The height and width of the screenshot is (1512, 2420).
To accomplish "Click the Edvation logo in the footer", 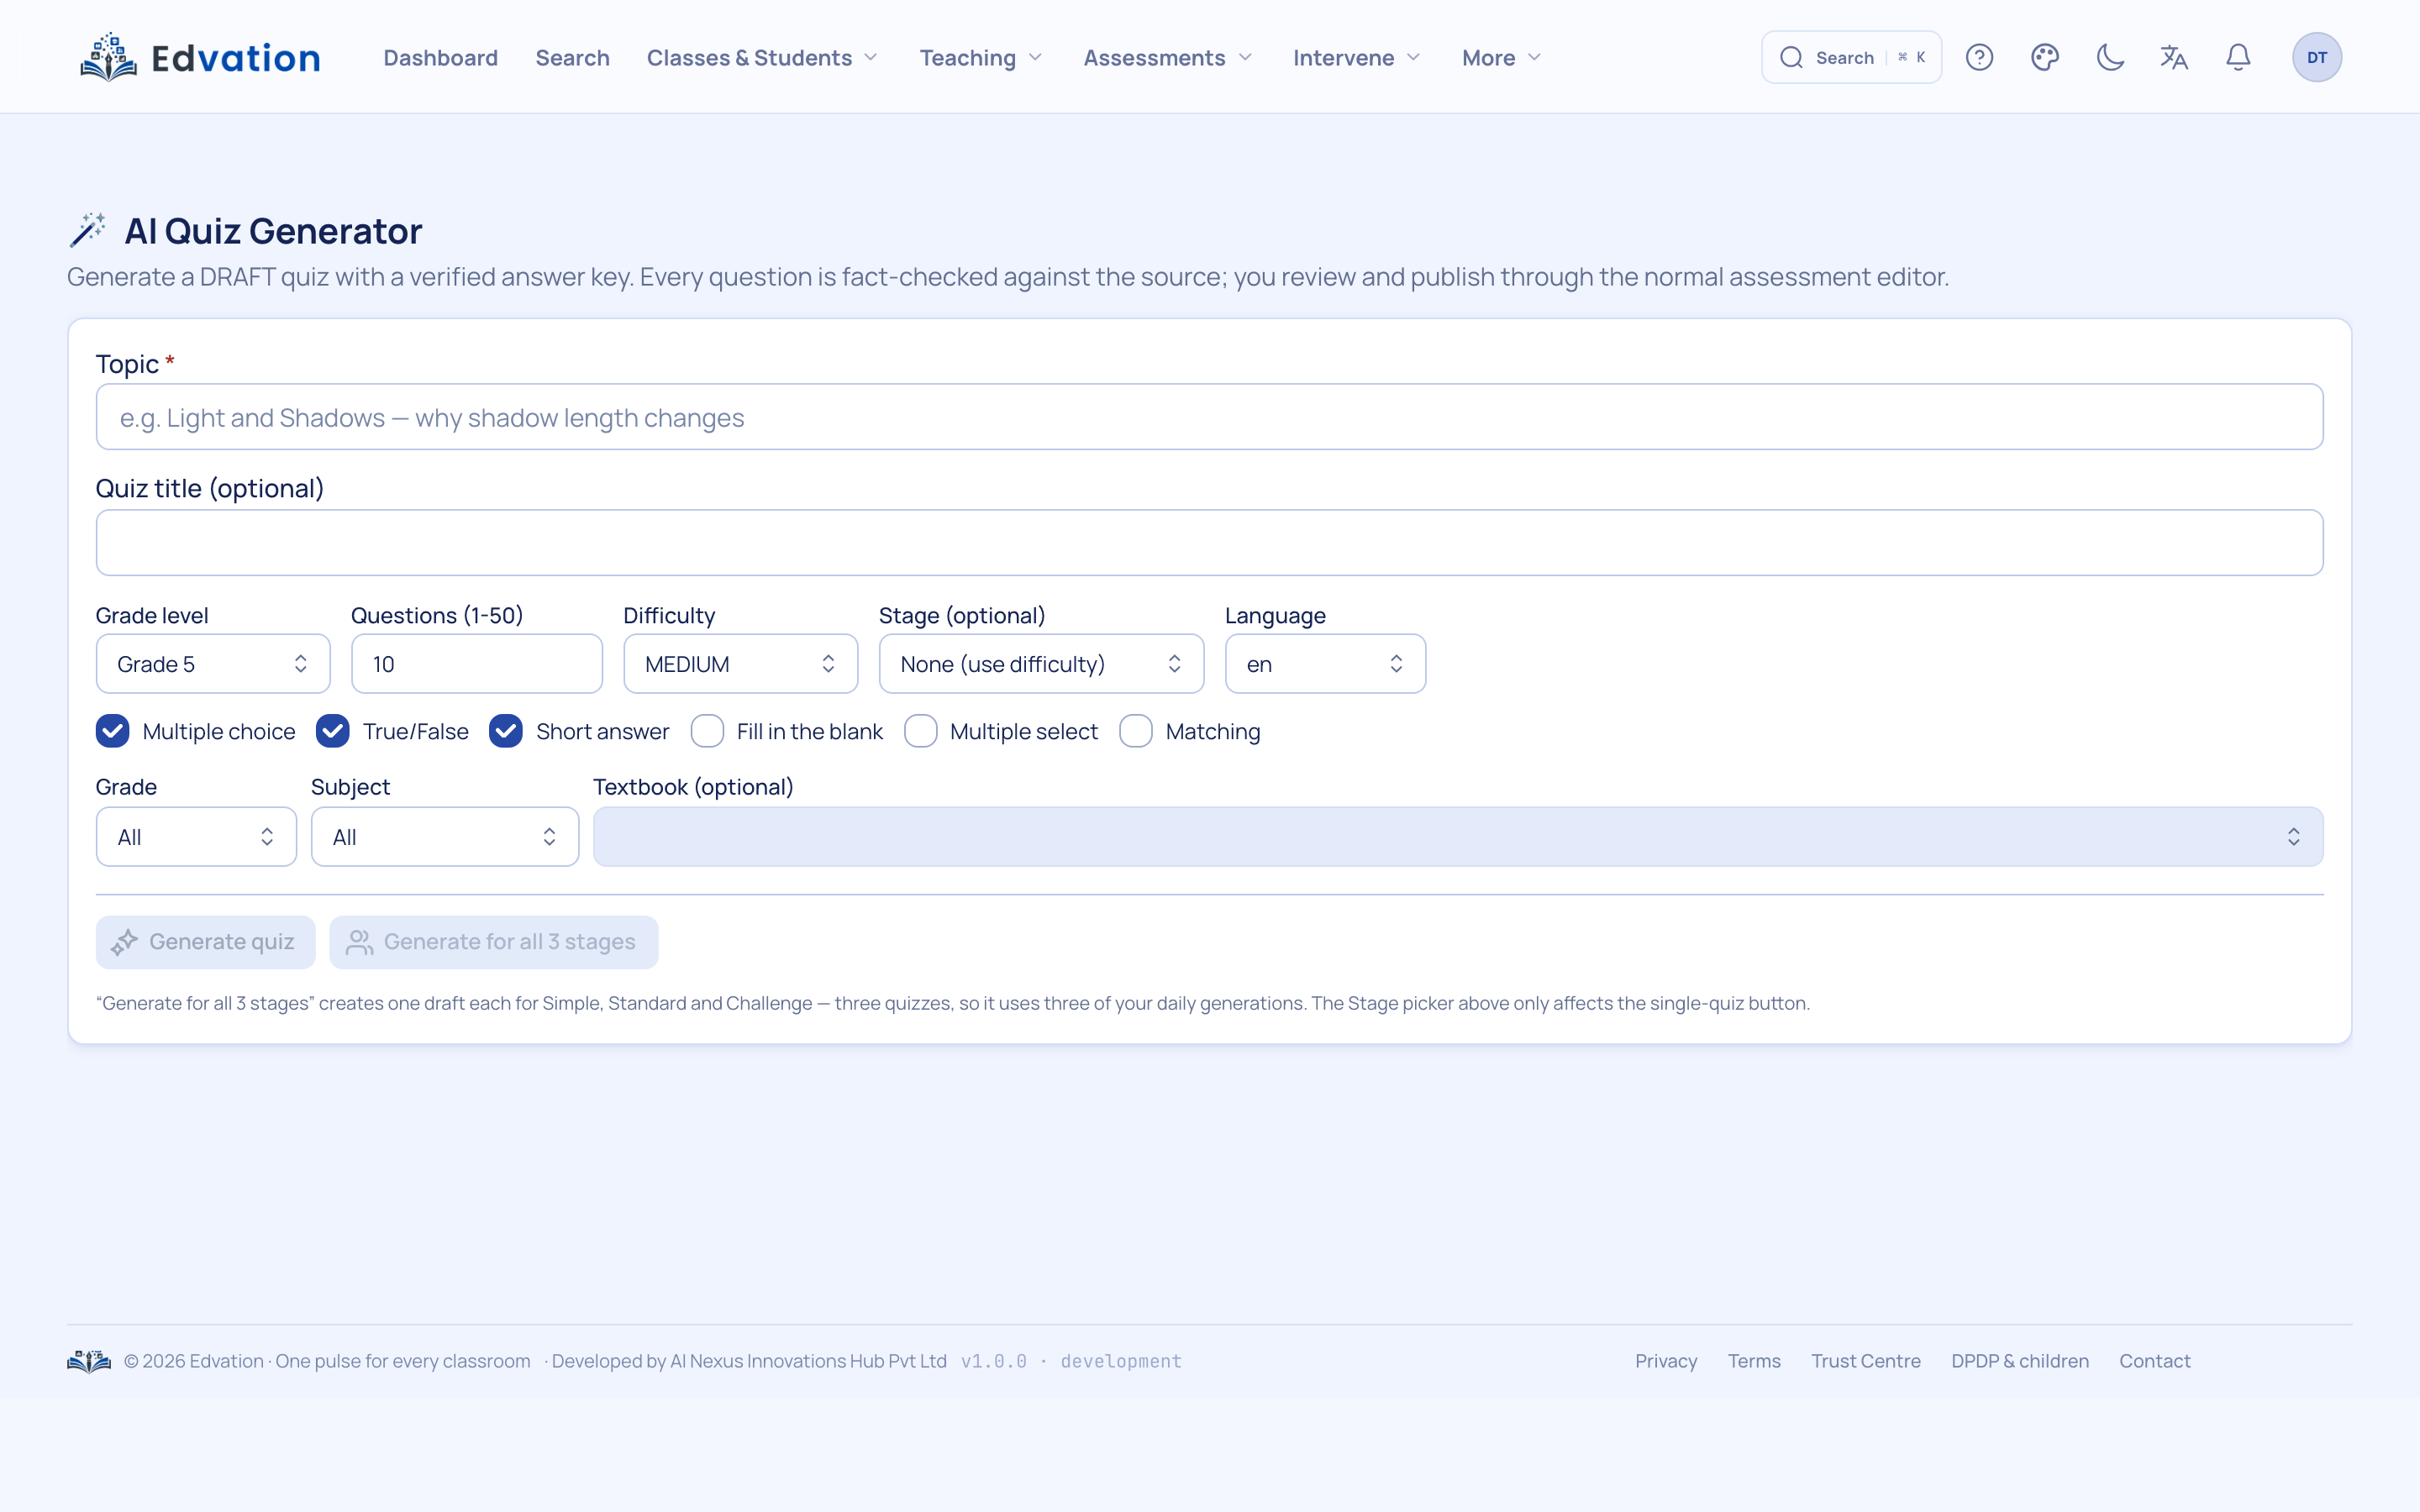I will pos(89,1360).
